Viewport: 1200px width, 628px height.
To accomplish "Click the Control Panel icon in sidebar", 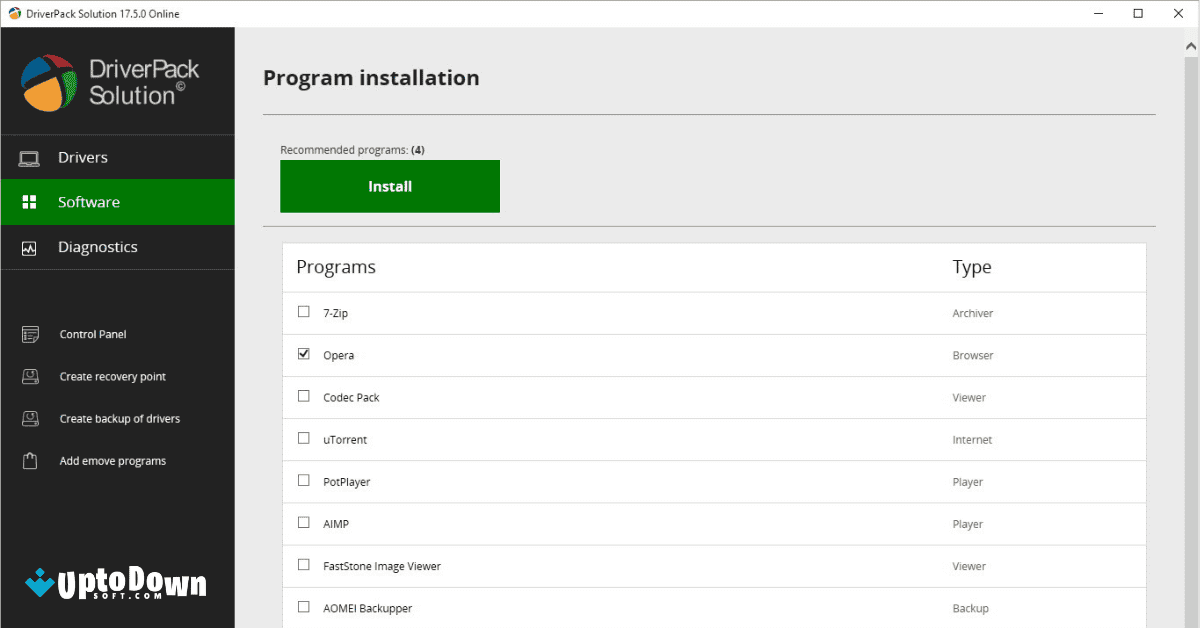I will 29,334.
